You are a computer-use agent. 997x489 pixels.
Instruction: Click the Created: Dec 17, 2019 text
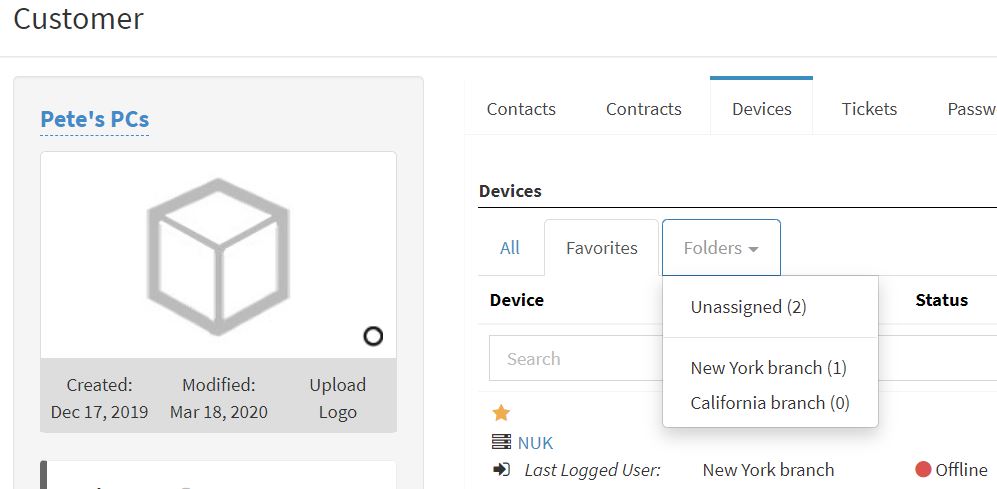tap(99, 398)
